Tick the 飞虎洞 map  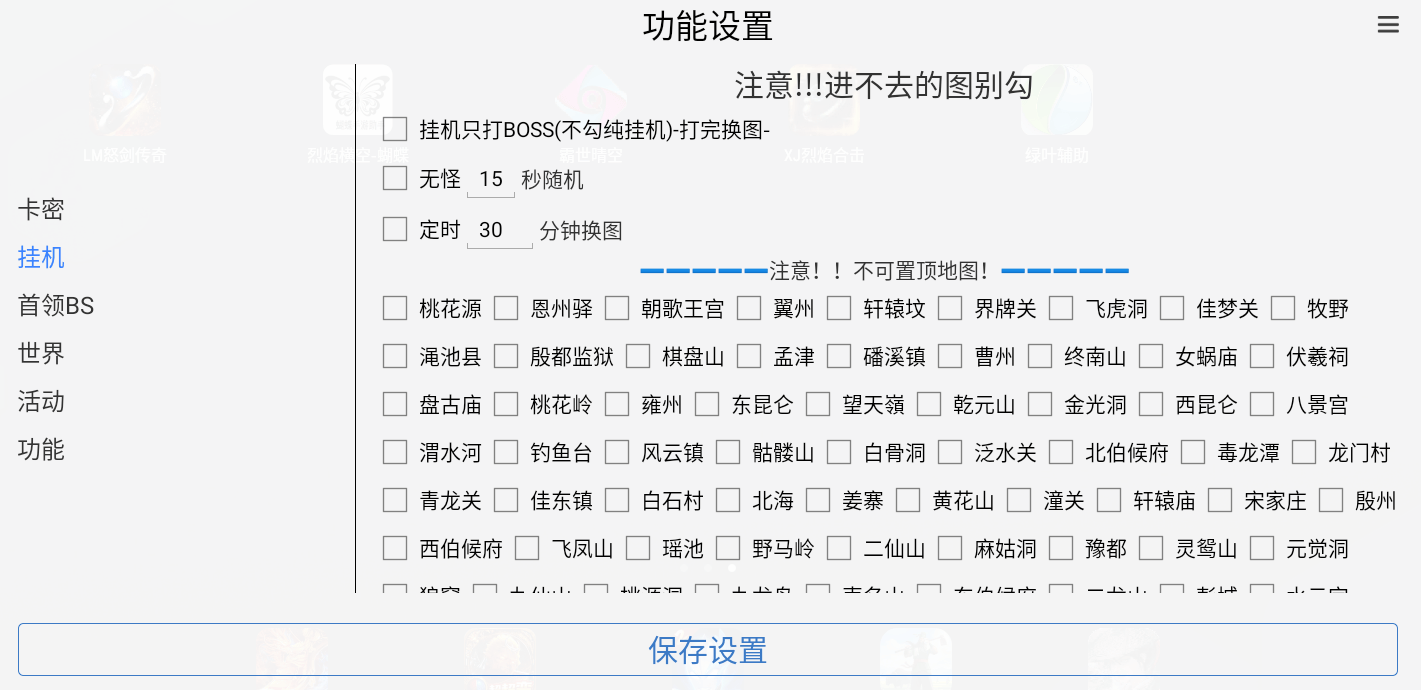1061,308
